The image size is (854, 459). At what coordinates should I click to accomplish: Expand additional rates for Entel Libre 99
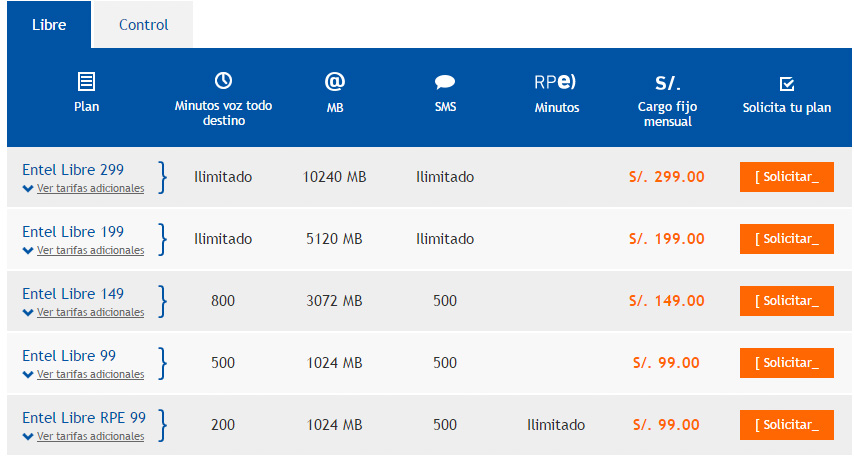(x=83, y=375)
